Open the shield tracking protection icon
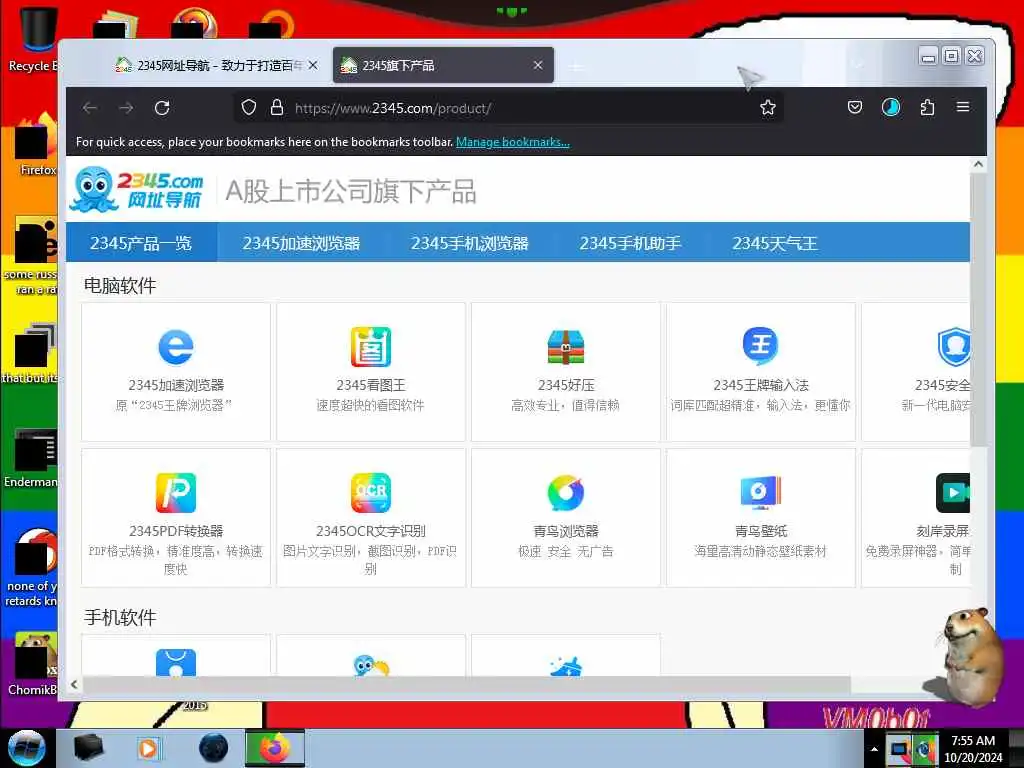This screenshot has height=768, width=1024. pyautogui.click(x=249, y=108)
